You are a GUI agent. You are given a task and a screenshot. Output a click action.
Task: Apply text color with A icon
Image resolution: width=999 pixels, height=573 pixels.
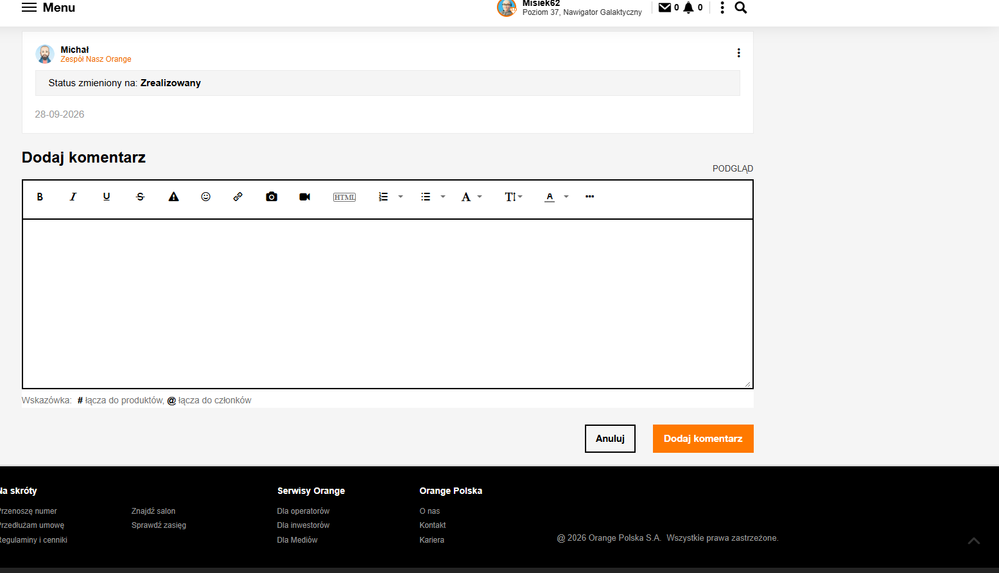[x=549, y=197]
